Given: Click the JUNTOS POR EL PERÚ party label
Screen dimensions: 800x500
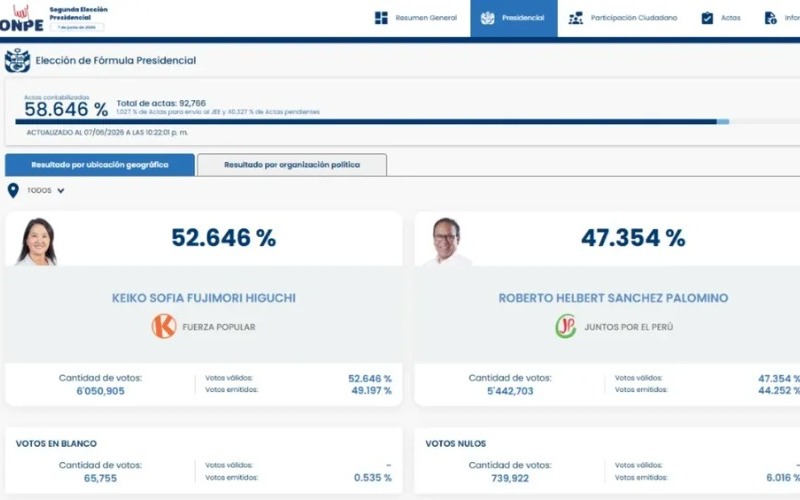Looking at the screenshot, I should click(x=629, y=327).
